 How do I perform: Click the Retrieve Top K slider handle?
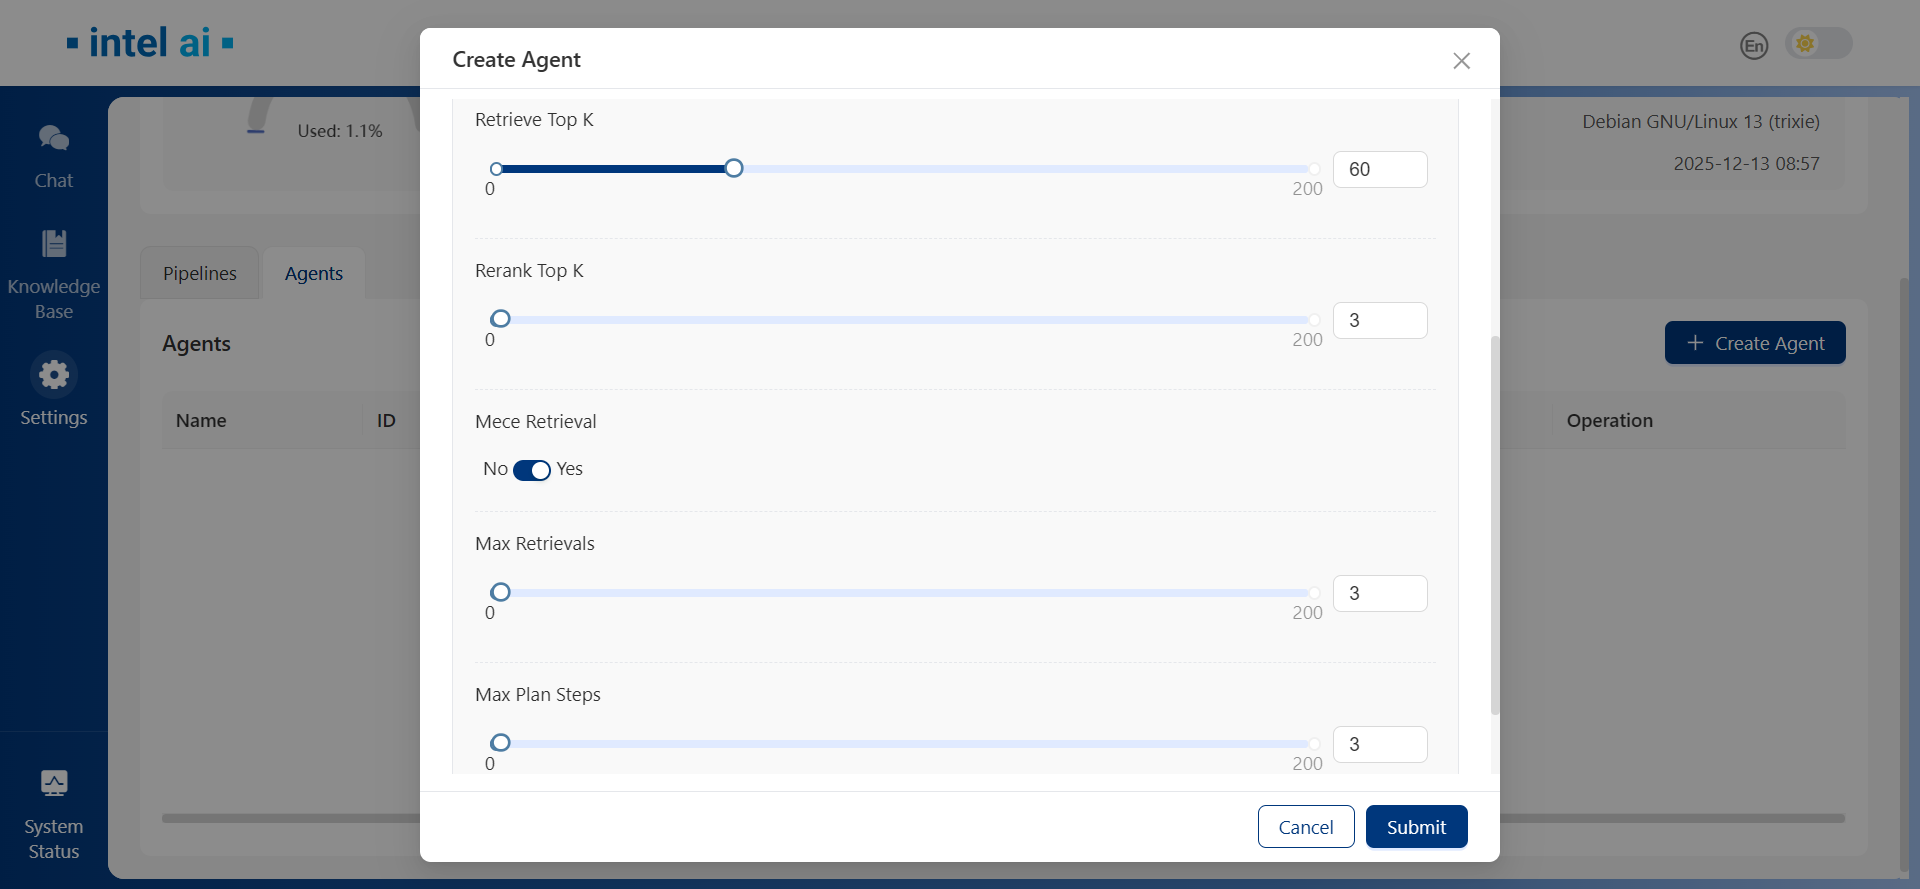point(734,169)
